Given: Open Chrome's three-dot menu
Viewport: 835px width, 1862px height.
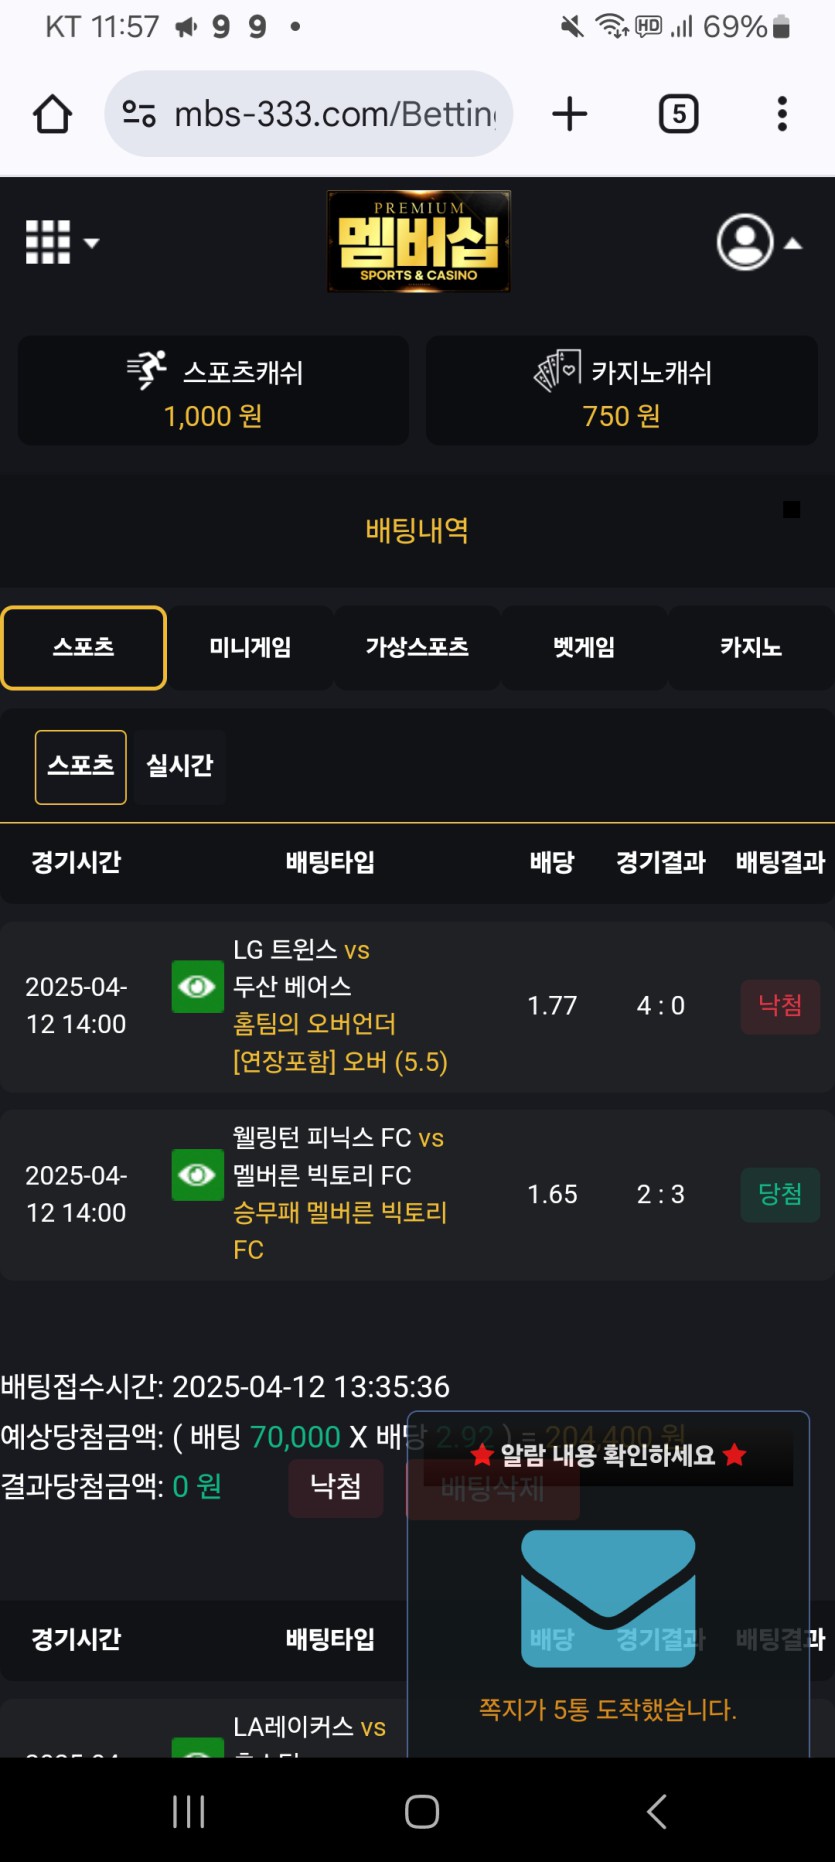Looking at the screenshot, I should pos(782,114).
